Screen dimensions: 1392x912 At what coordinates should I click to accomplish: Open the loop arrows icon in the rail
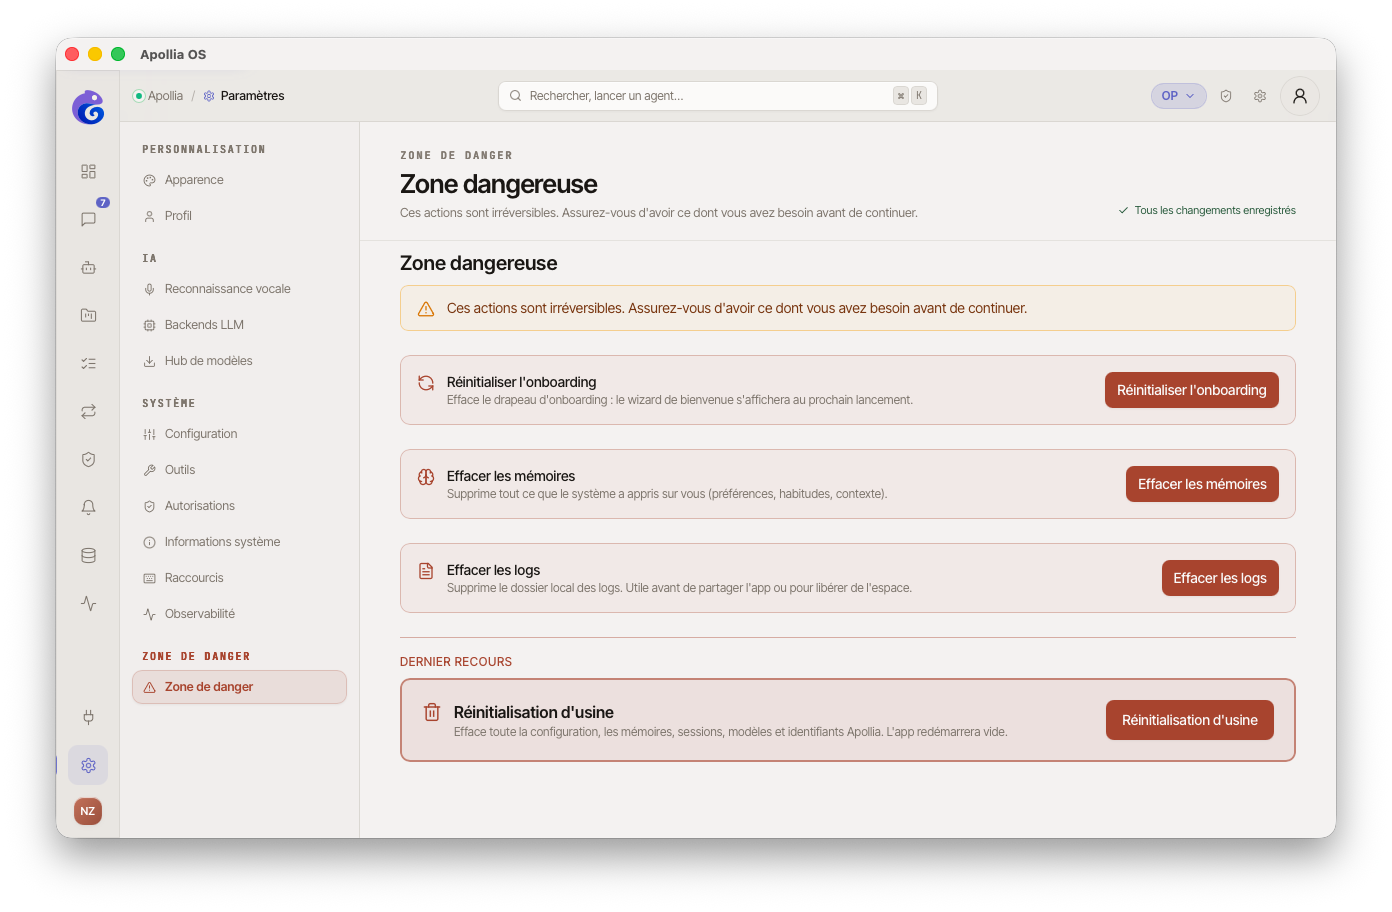88,411
